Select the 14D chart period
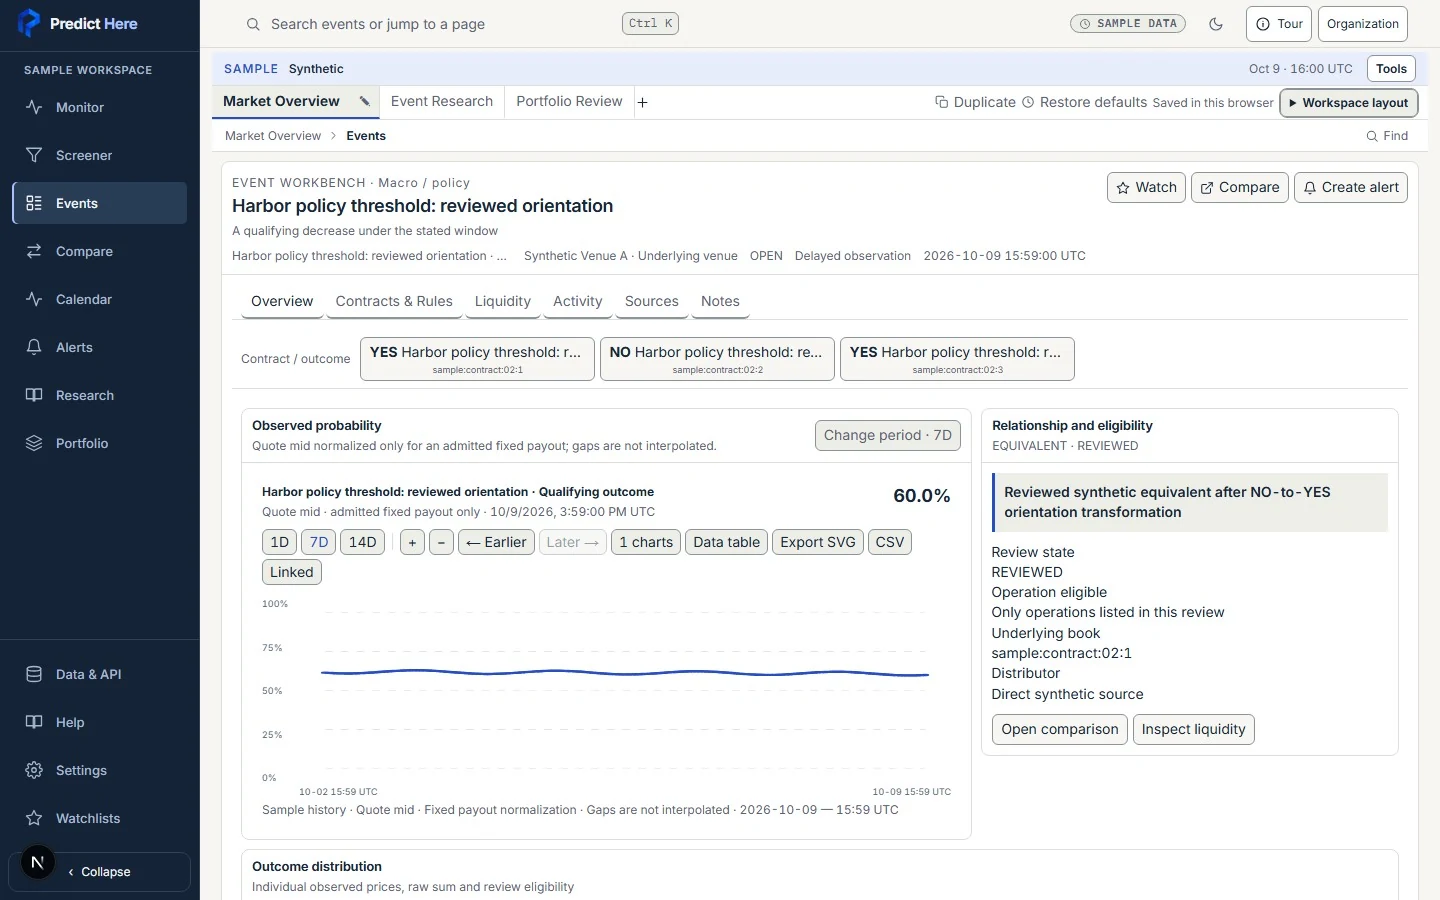The image size is (1440, 900). click(362, 542)
